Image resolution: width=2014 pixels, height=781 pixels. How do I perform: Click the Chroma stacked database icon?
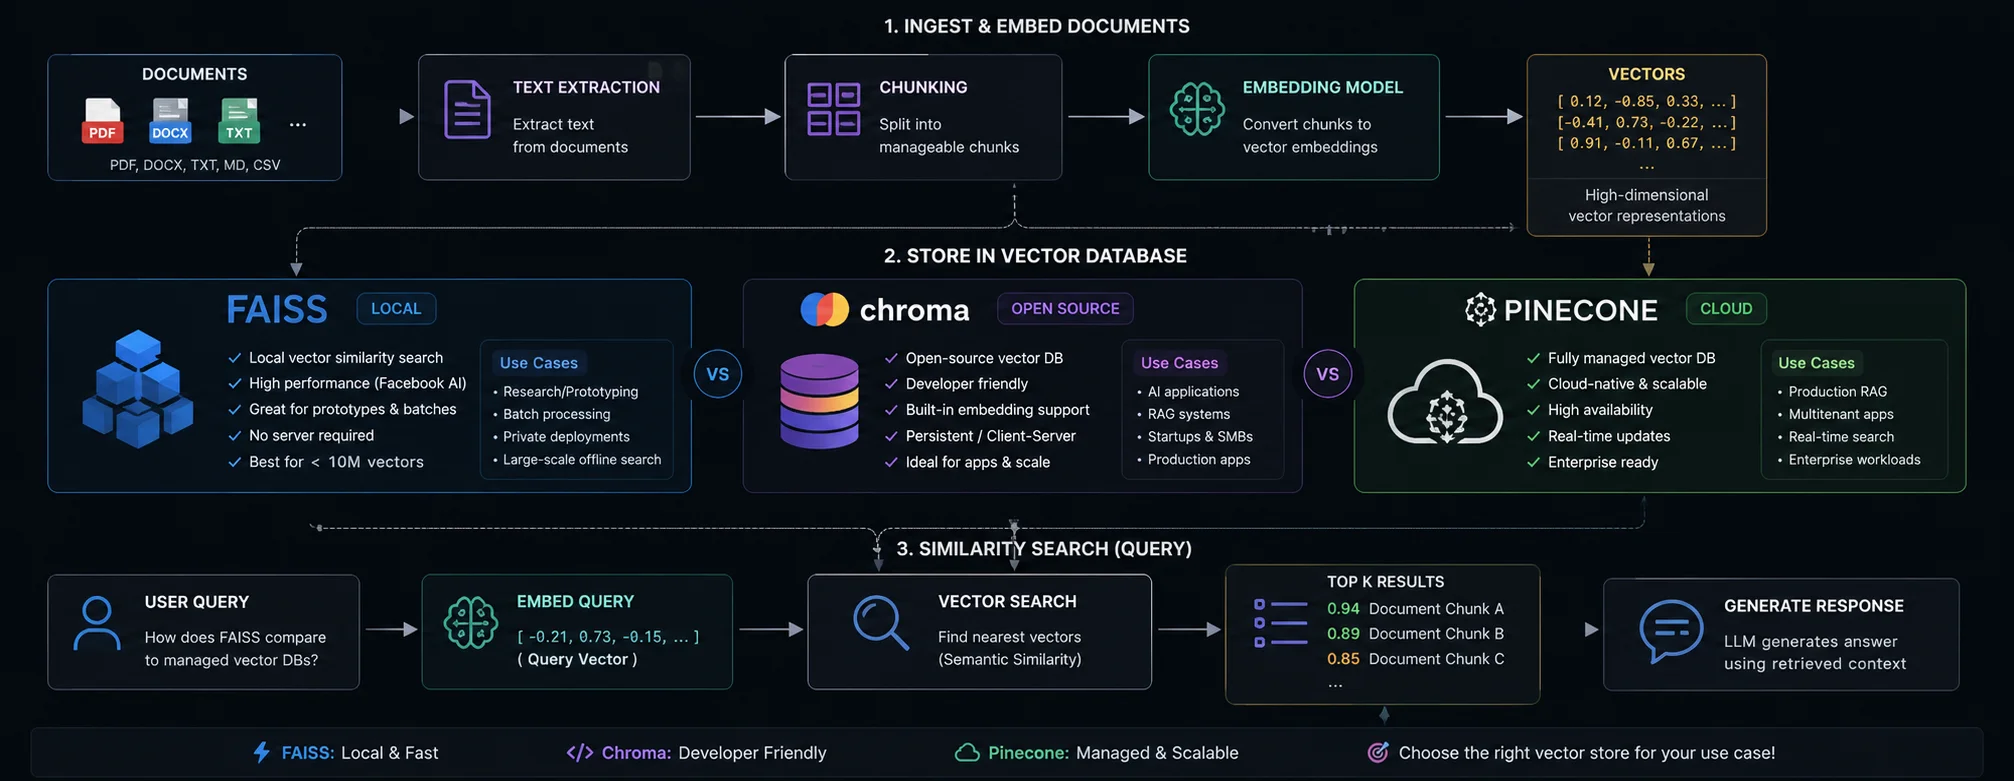(x=819, y=401)
